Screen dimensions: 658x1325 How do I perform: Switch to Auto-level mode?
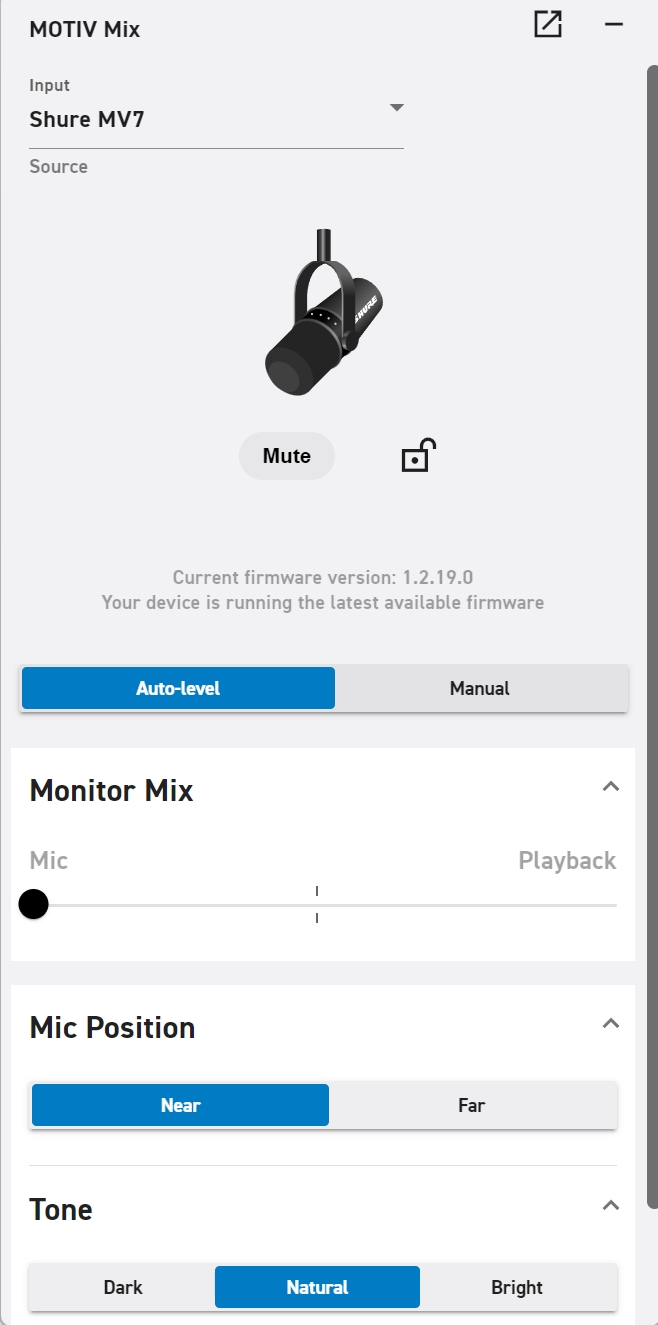[178, 688]
